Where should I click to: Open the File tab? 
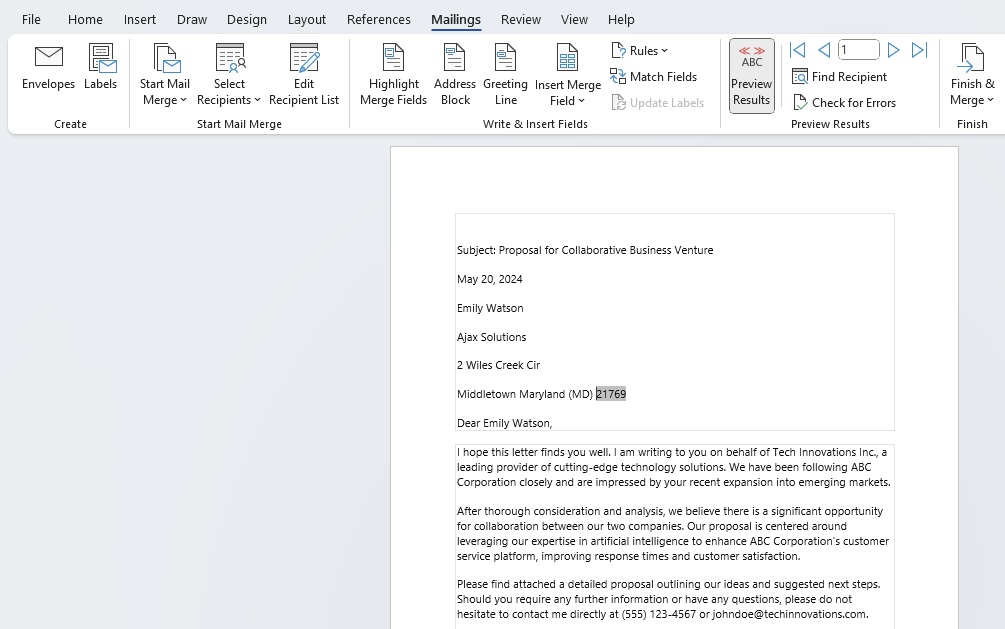[x=31, y=19]
